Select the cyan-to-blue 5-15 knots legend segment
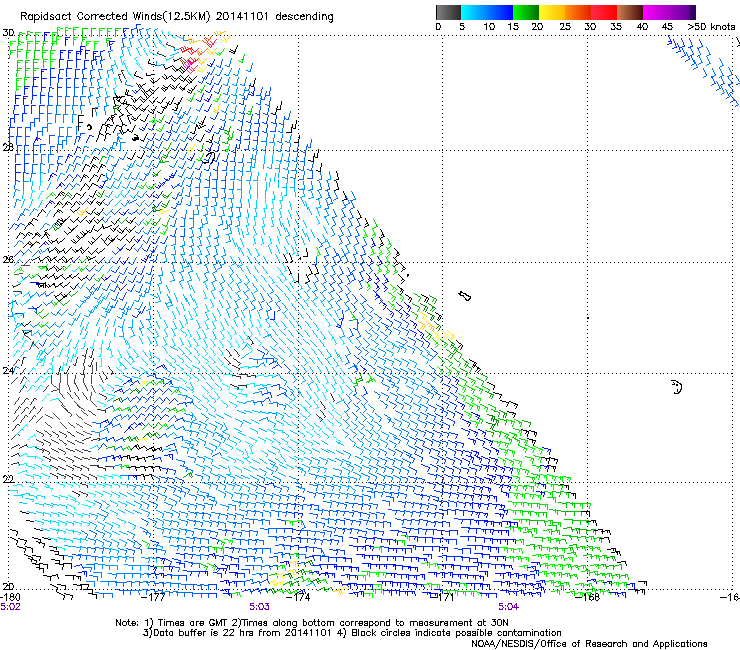 [487, 12]
